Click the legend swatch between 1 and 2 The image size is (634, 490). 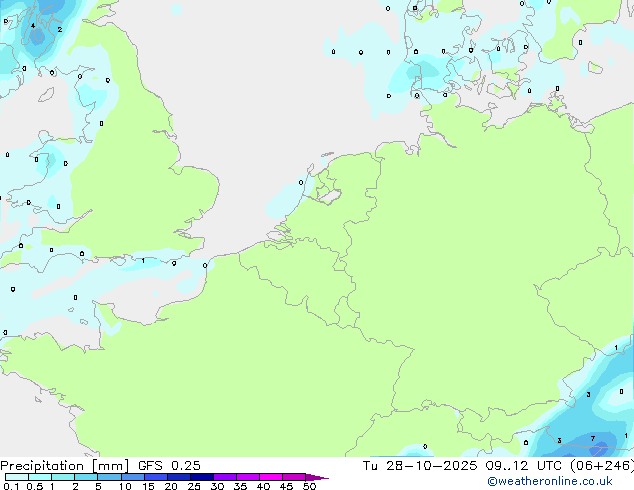click(63, 477)
